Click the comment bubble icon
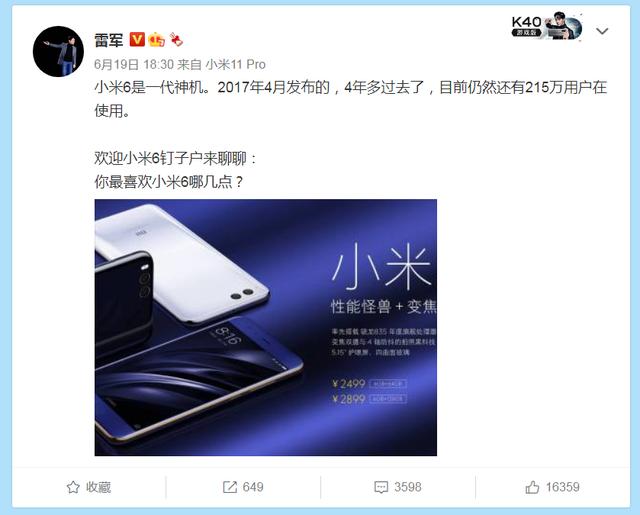This screenshot has width=640, height=515. point(381,487)
